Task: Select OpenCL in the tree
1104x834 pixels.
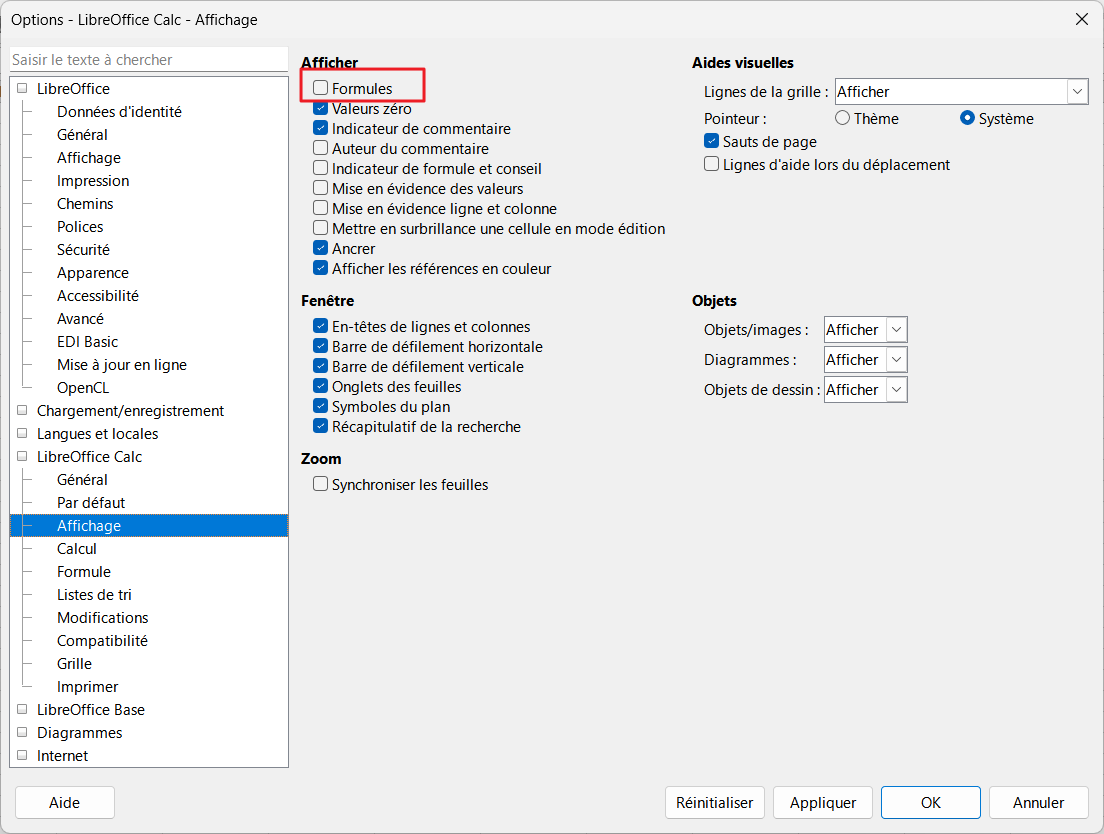Action: click(x=83, y=388)
